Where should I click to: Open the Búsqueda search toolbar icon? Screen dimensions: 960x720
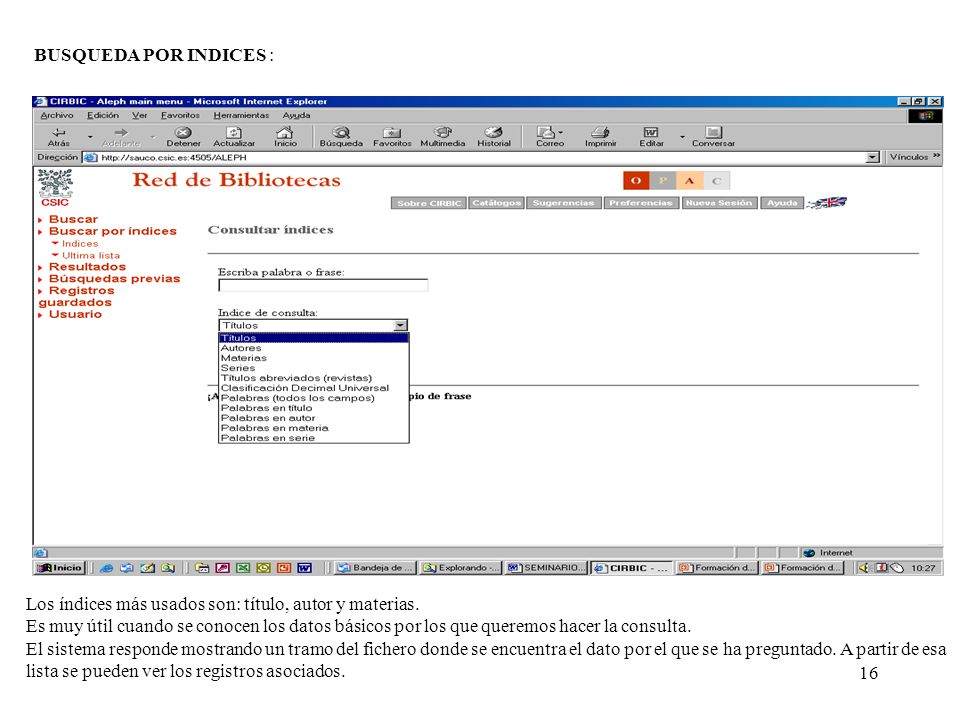point(341,132)
